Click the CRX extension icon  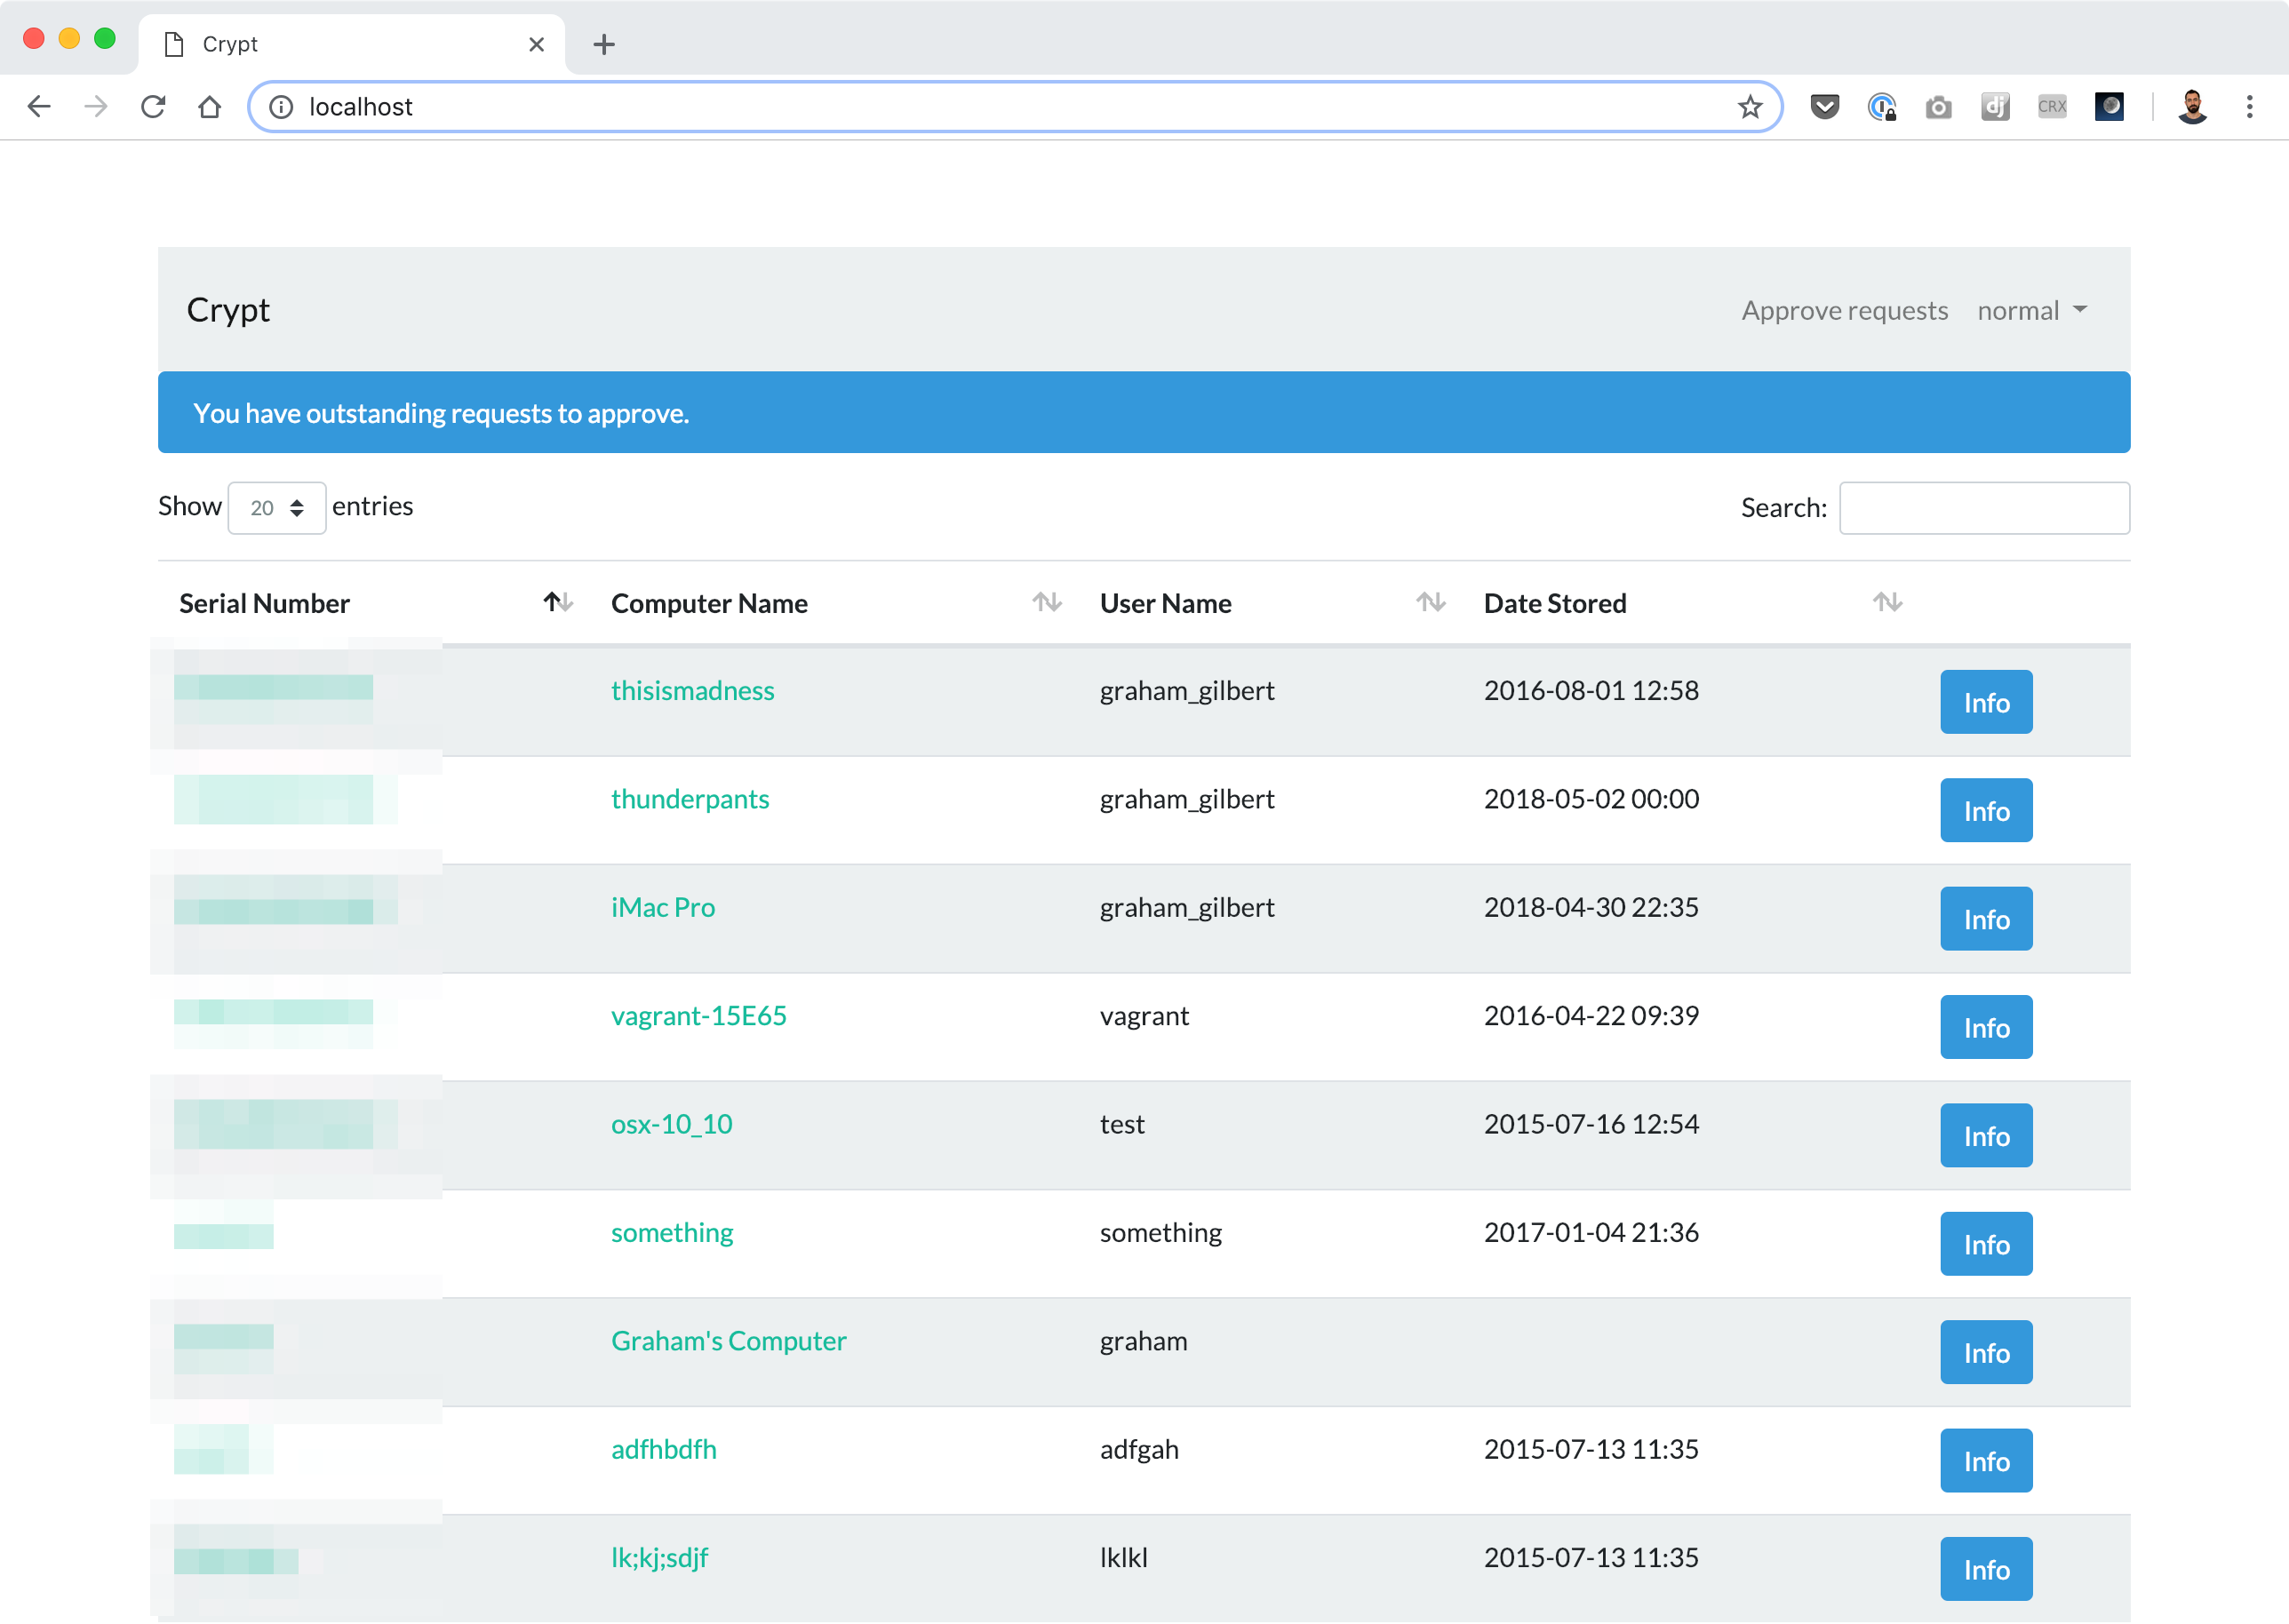pos(2052,106)
